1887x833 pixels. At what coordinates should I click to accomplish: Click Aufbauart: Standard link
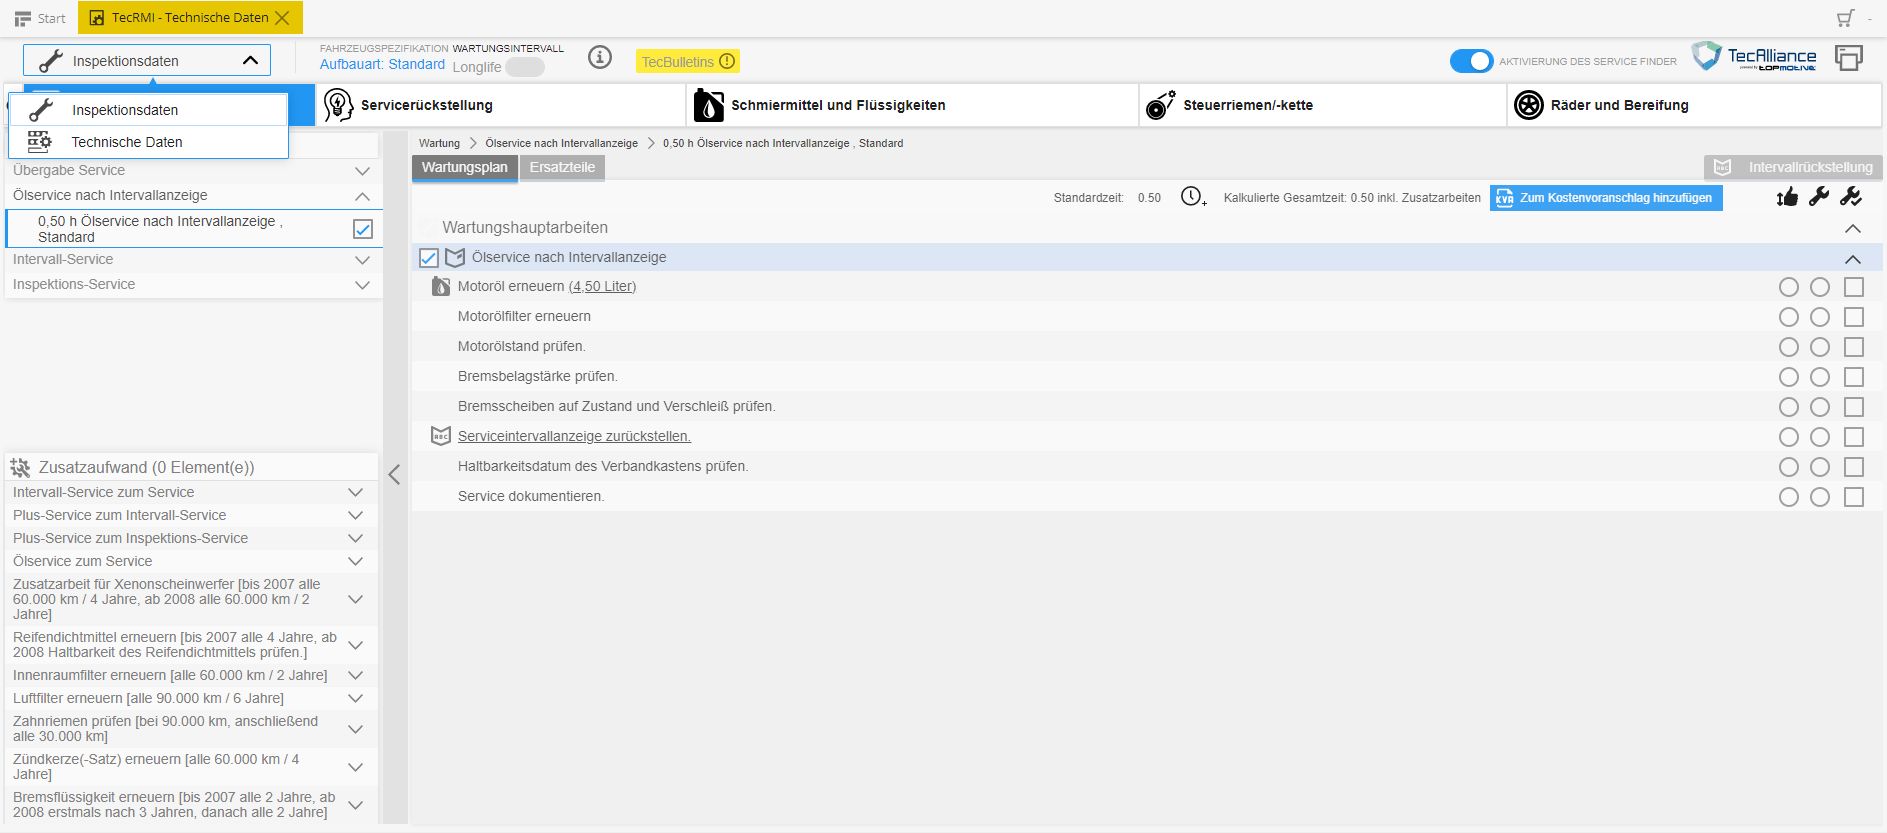tap(382, 64)
